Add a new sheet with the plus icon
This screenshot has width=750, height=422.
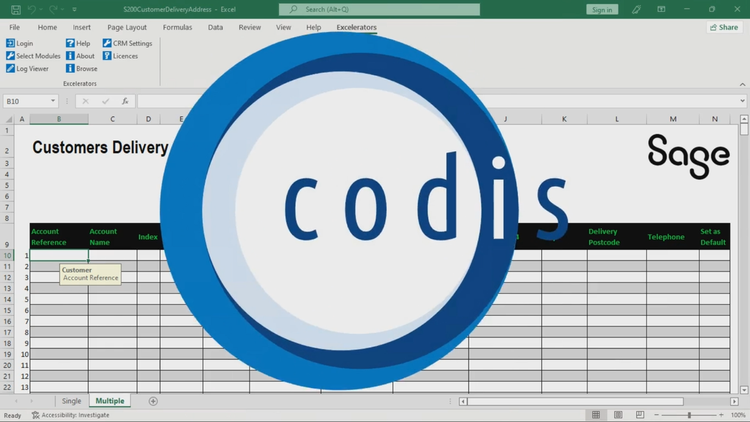(153, 401)
